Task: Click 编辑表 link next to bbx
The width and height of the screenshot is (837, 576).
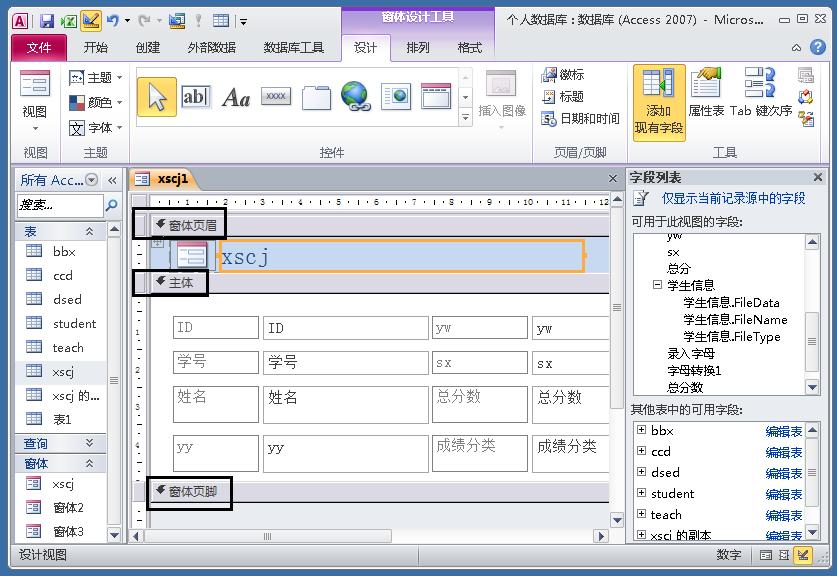Action: 784,431
